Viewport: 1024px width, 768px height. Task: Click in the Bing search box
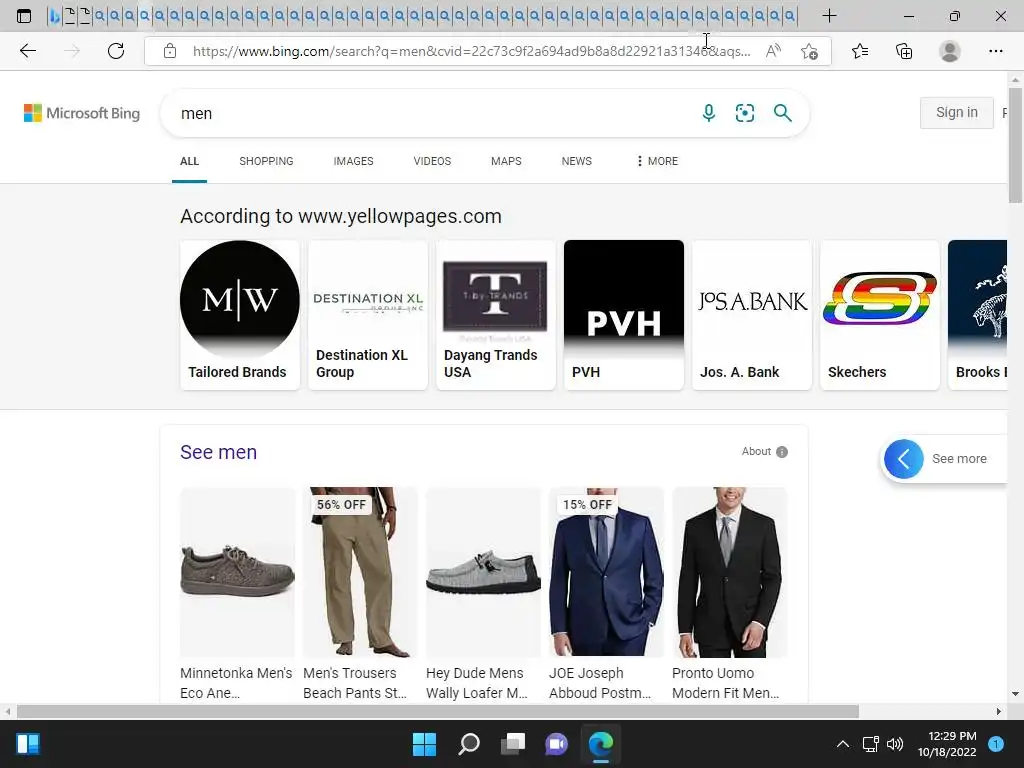pos(431,113)
